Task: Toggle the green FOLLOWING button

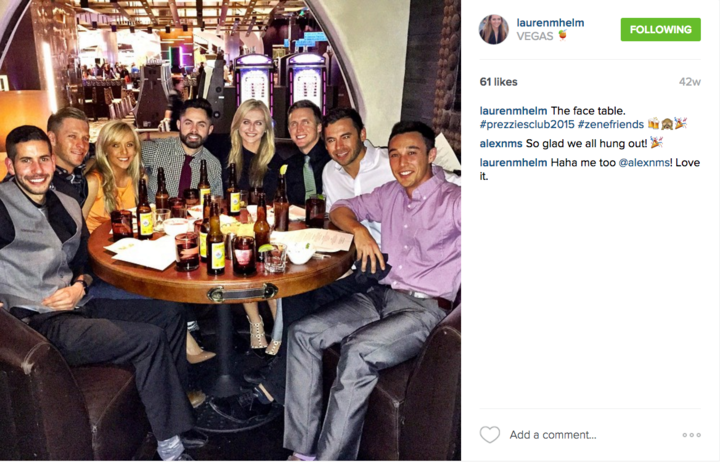Action: (x=660, y=29)
